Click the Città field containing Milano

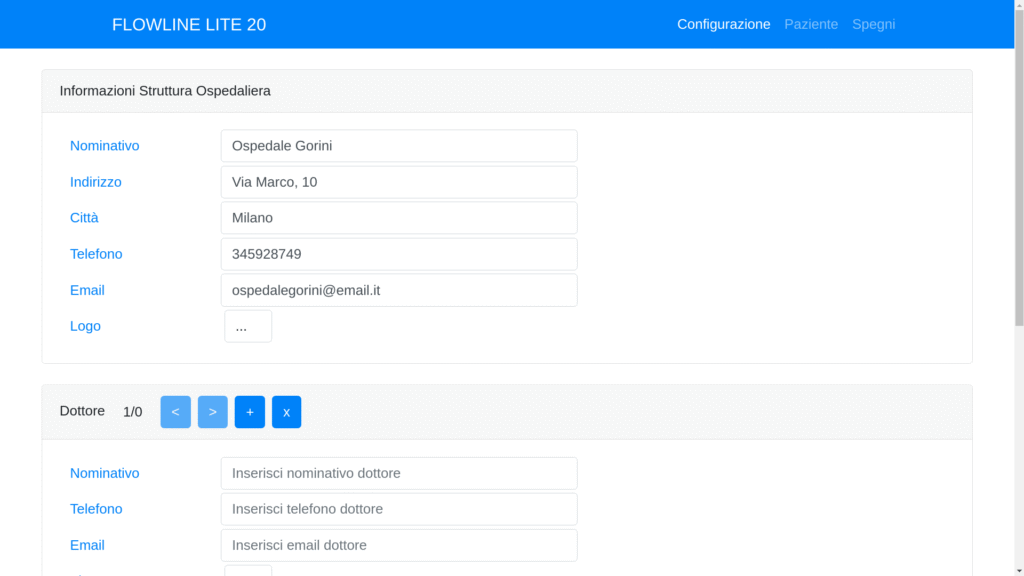coord(398,218)
